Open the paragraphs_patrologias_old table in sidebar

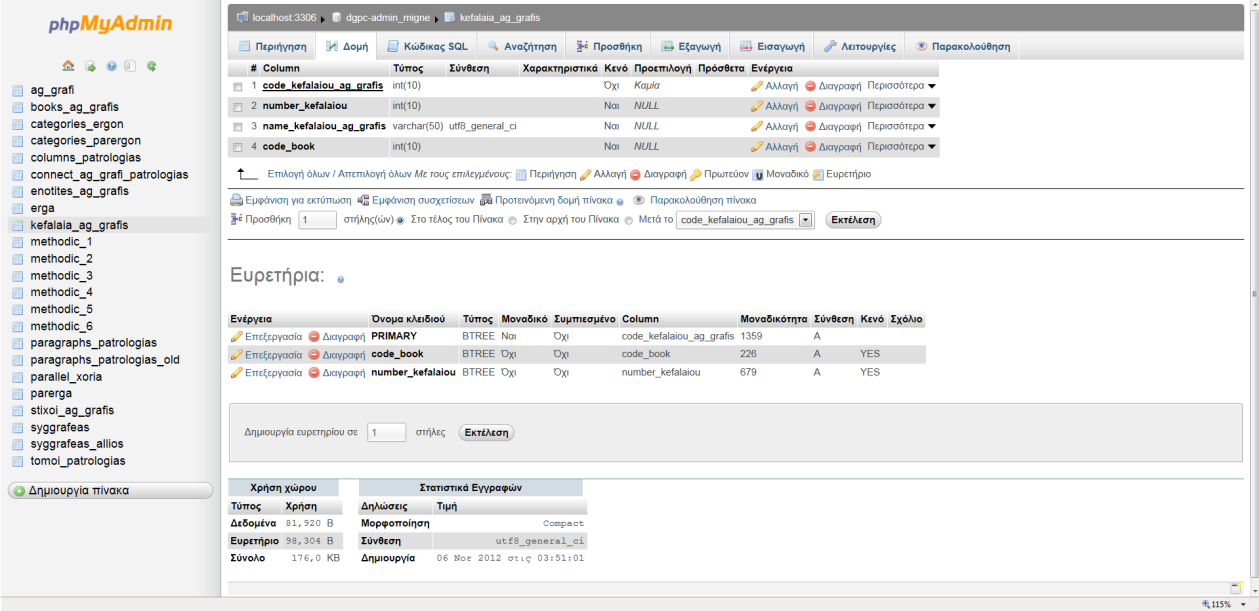105,360
